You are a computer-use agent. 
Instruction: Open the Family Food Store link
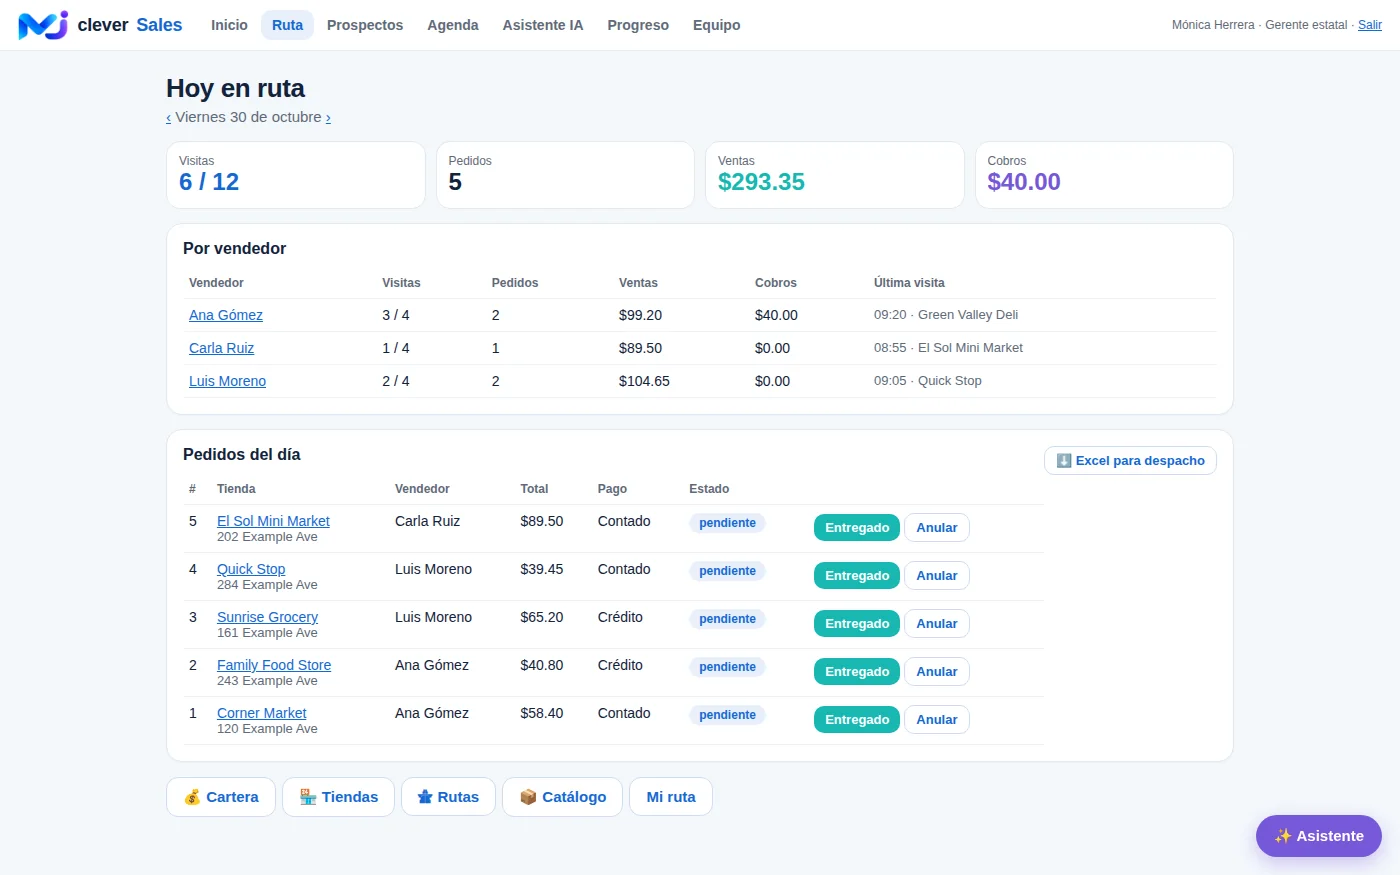coord(274,665)
